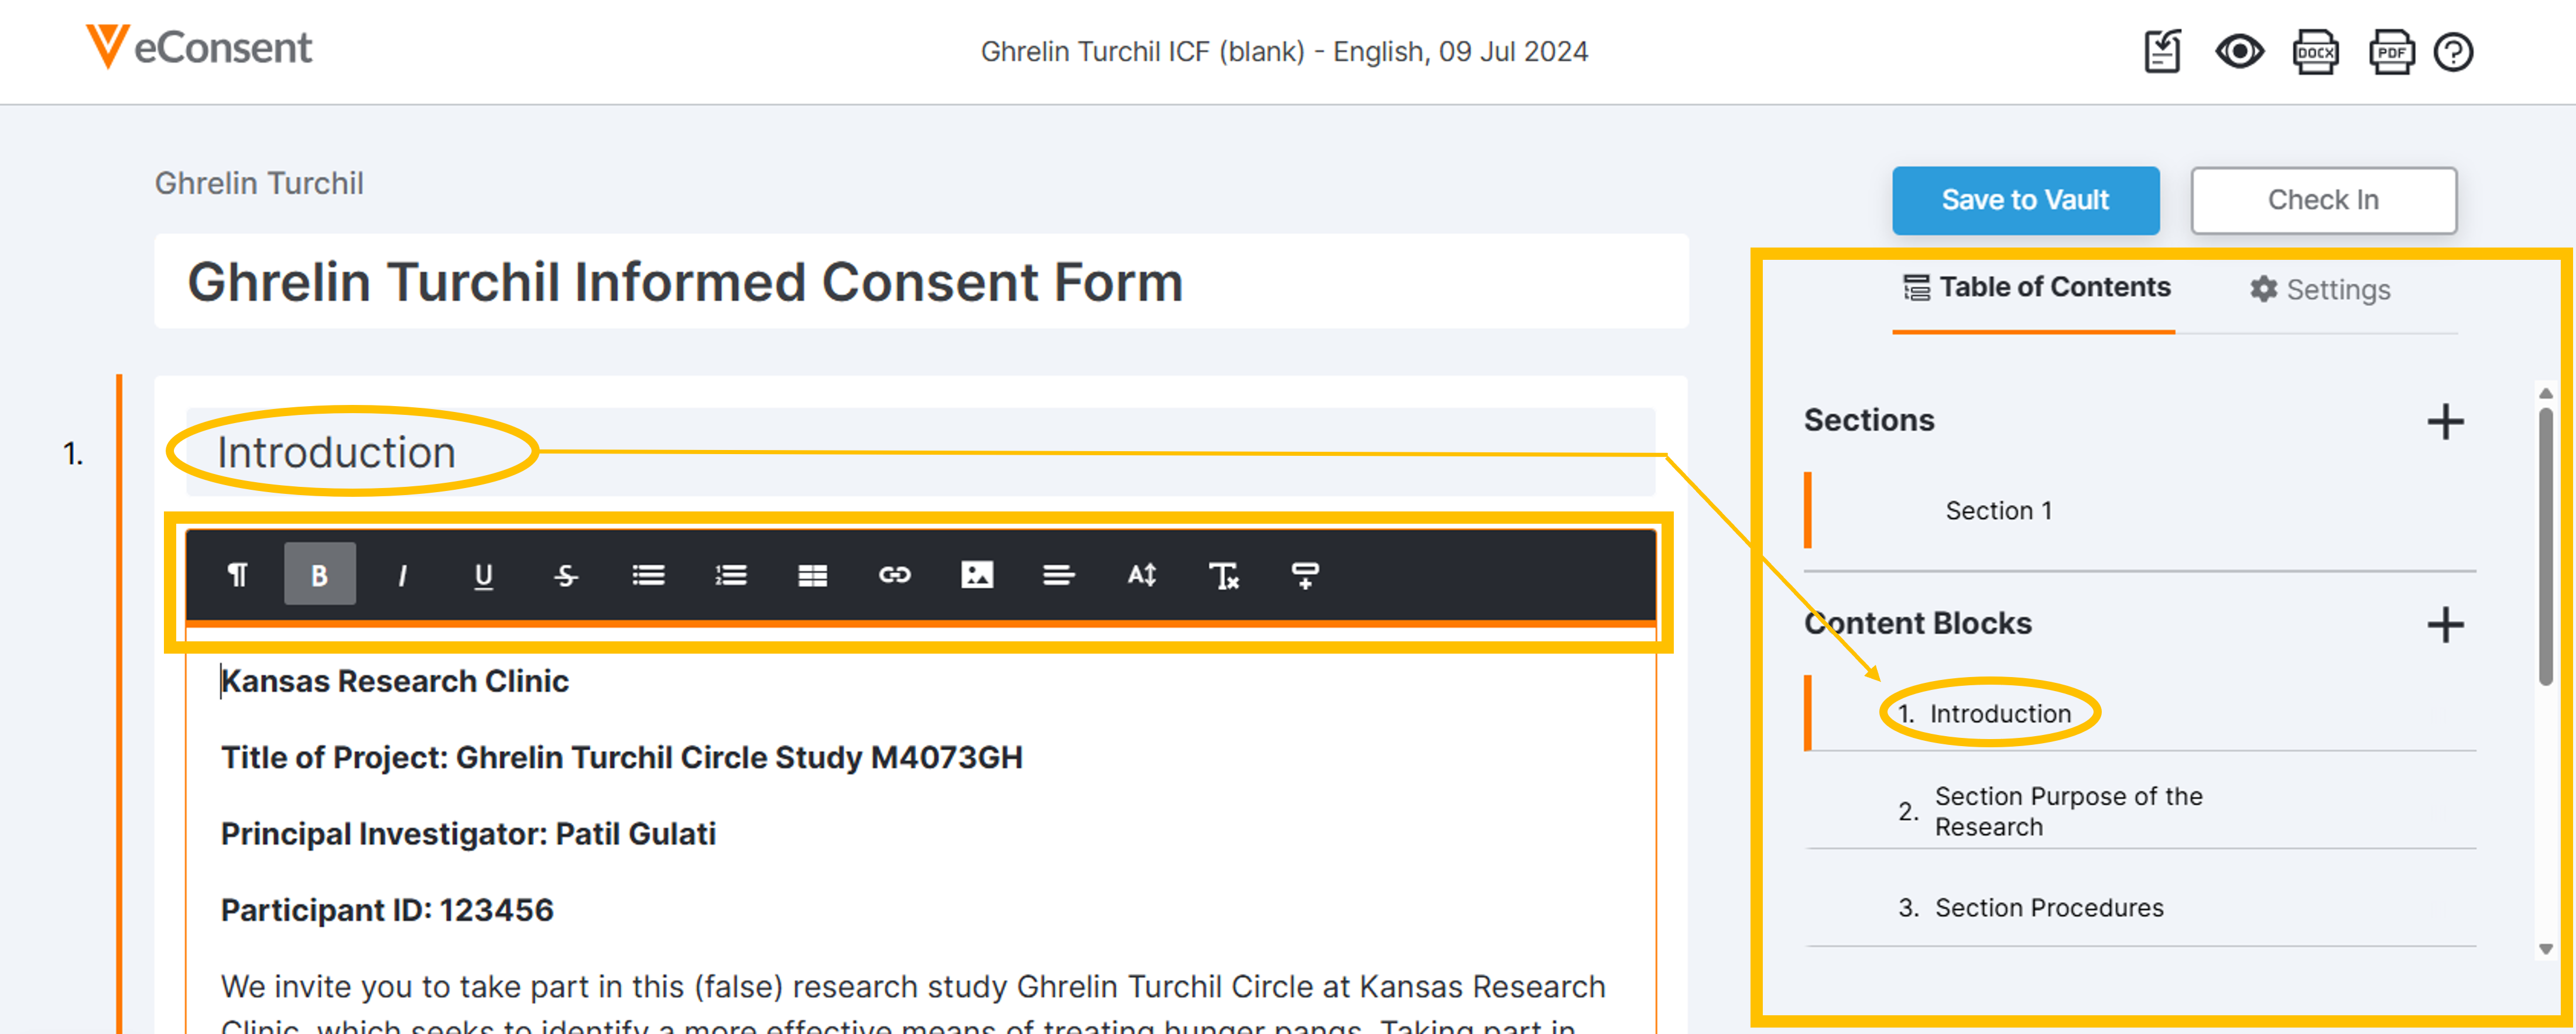Open text alignment options
Viewport: 2576px width, 1034px height.
[x=1058, y=575]
